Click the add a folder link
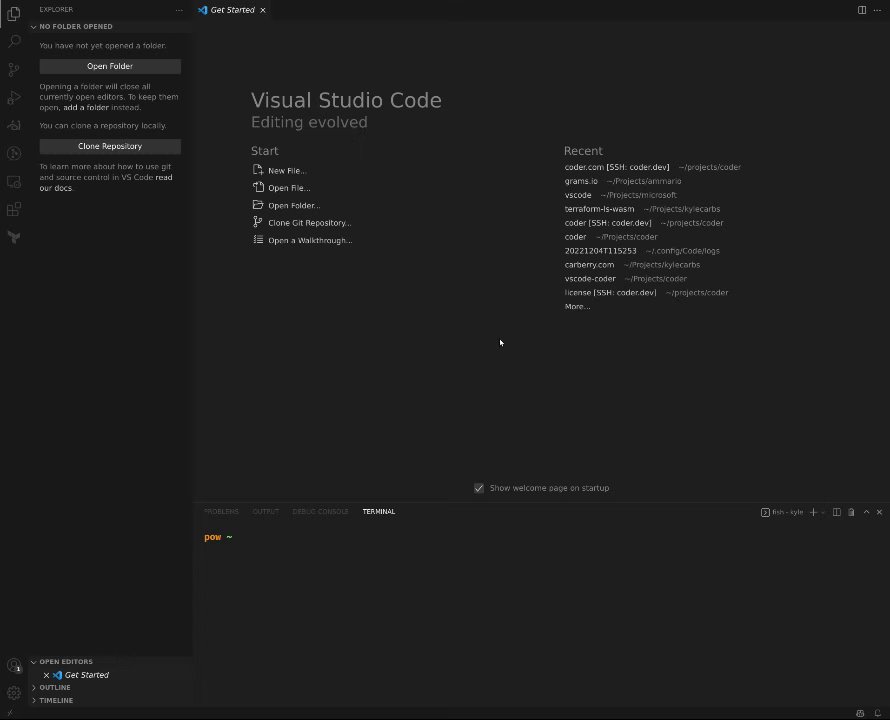The height and width of the screenshot is (720, 890). pyautogui.click(x=86, y=107)
